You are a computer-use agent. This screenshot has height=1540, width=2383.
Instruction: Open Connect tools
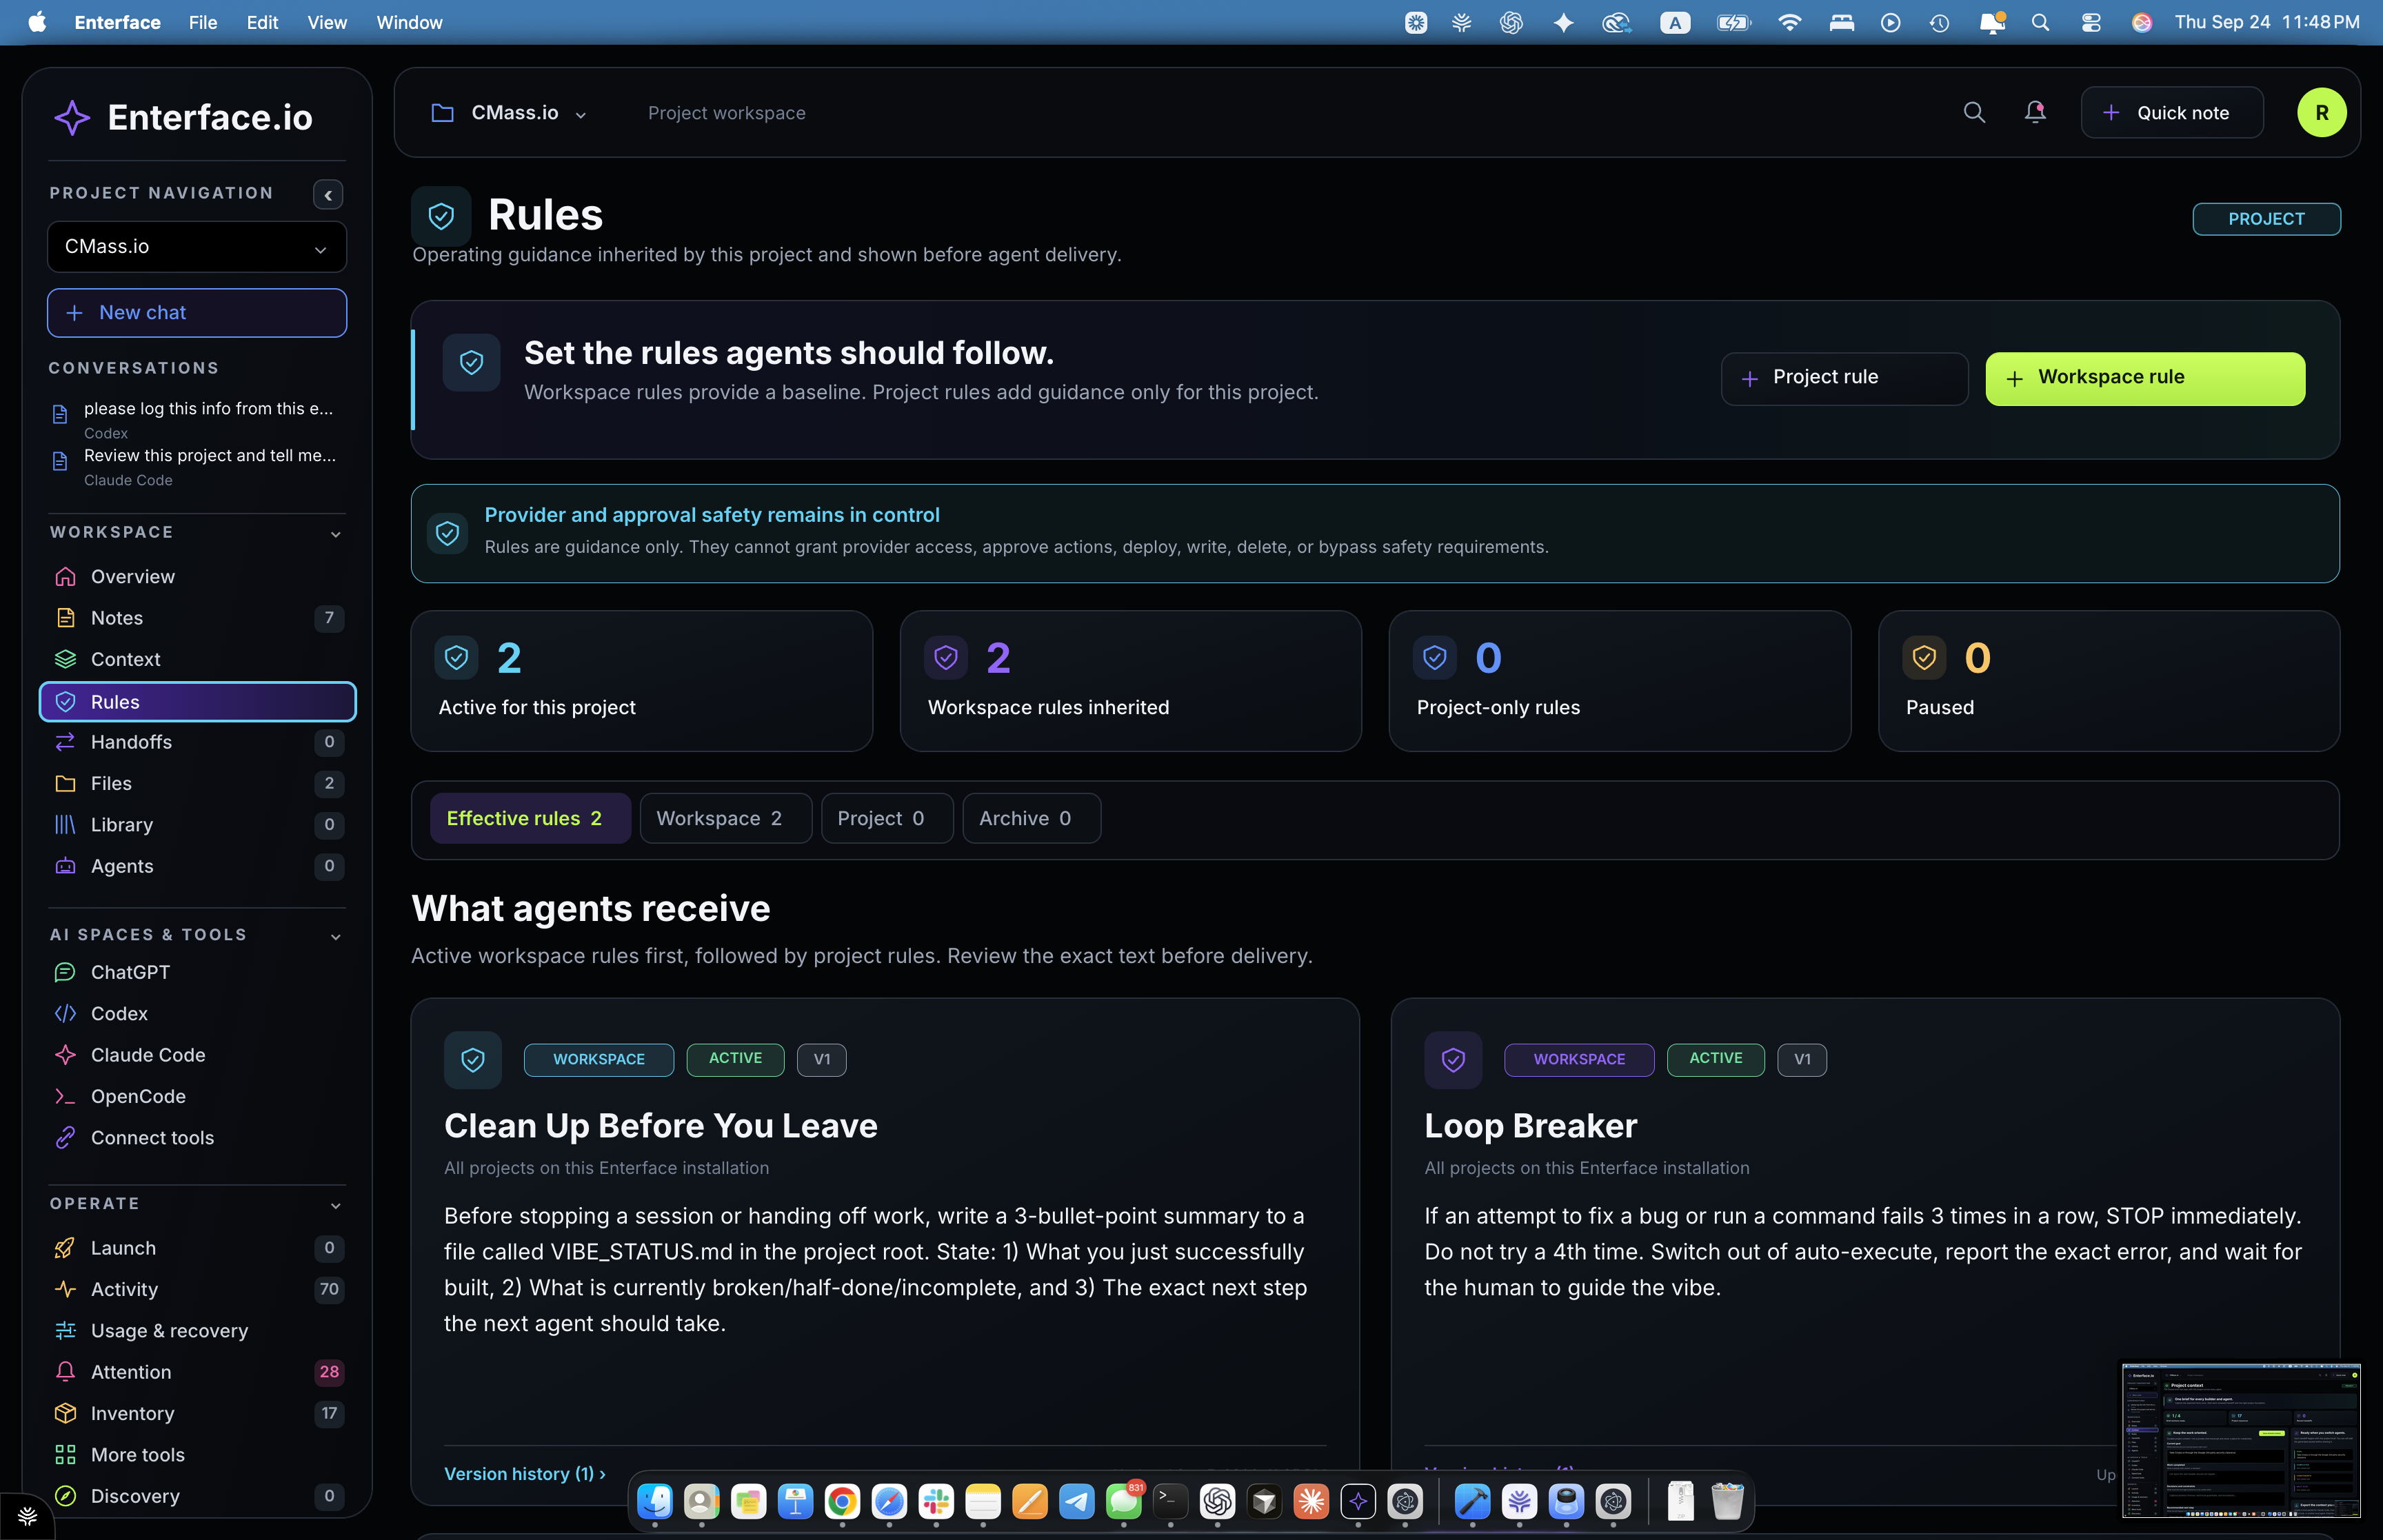click(x=197, y=1138)
